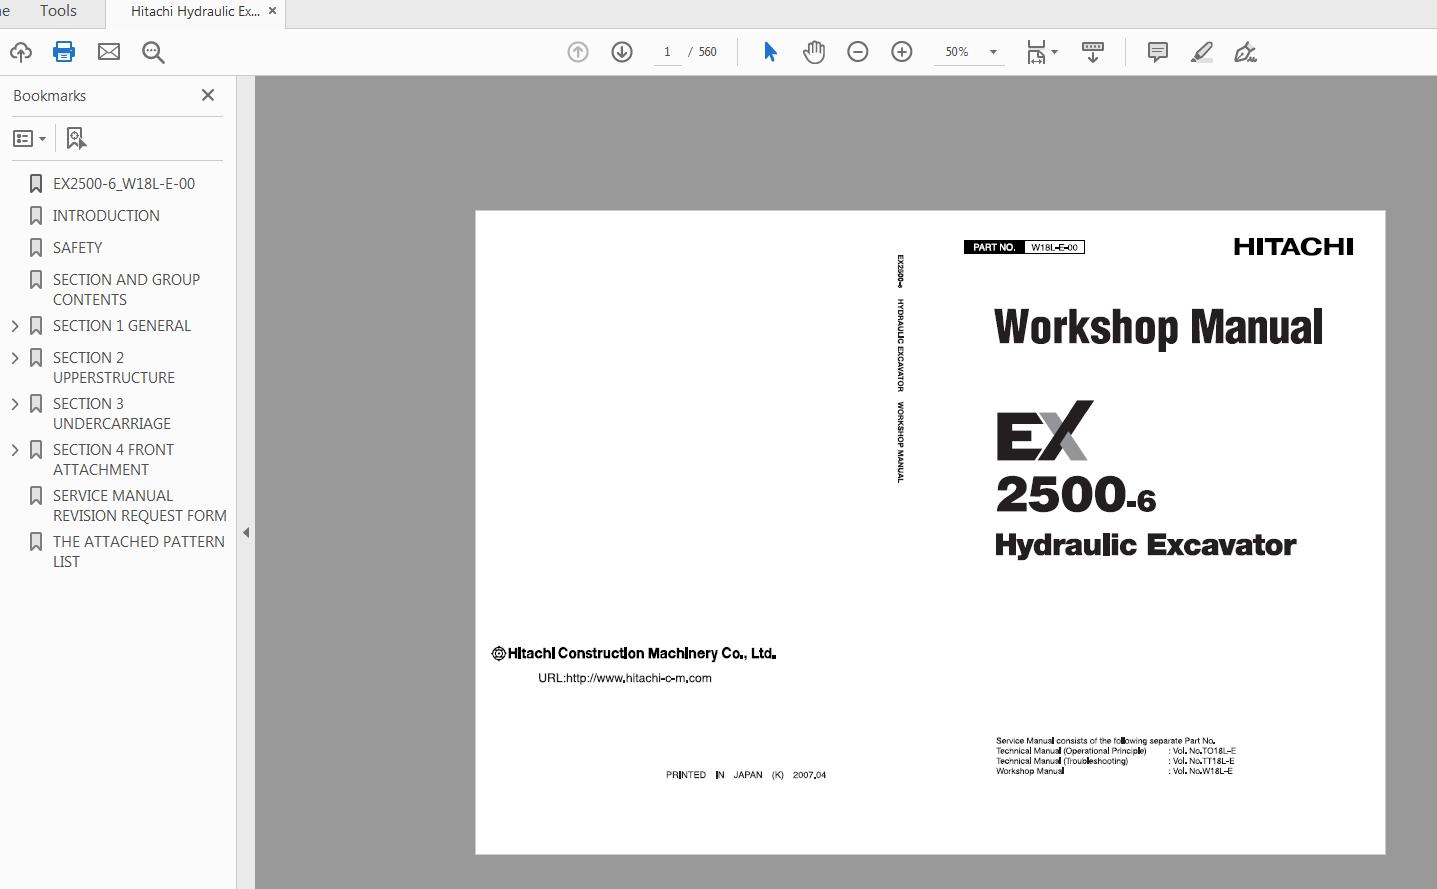Jump to INTRODUCTION bookmark
The image size is (1437, 889).
click(106, 216)
